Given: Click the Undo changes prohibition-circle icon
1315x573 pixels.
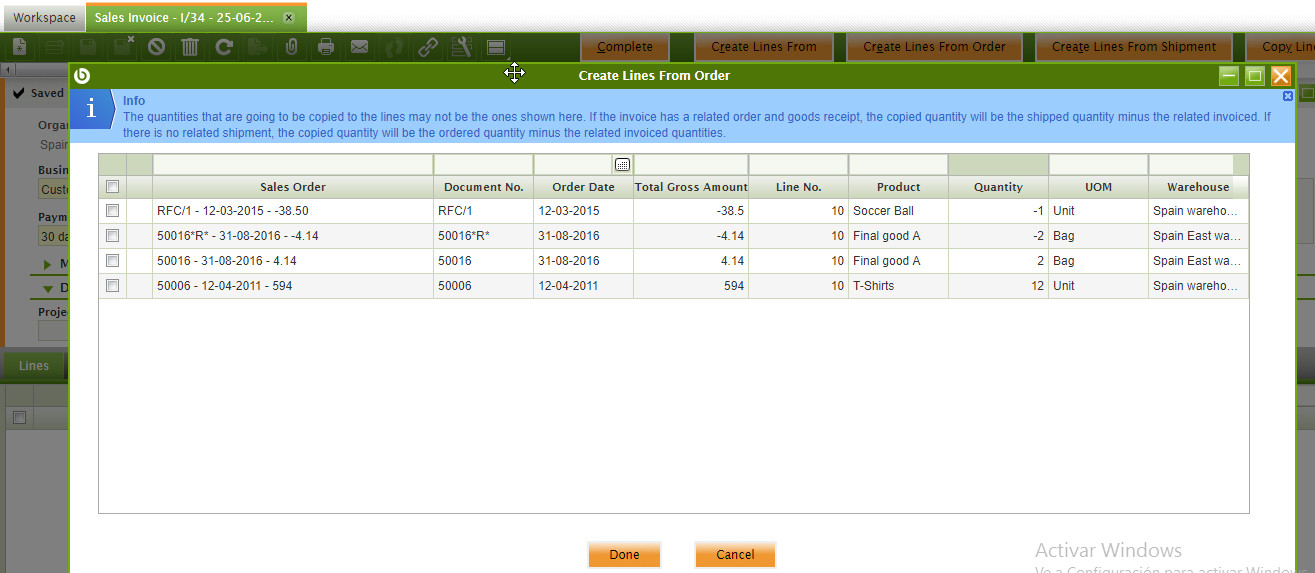Looking at the screenshot, I should (156, 47).
